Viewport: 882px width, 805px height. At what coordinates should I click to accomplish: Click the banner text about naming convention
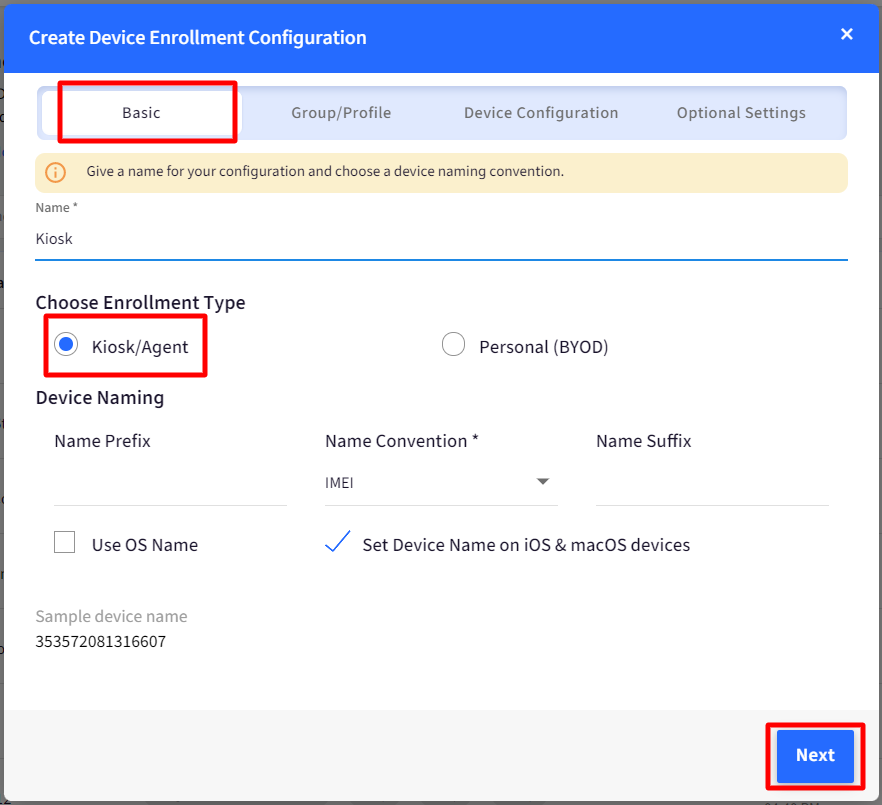(325, 172)
